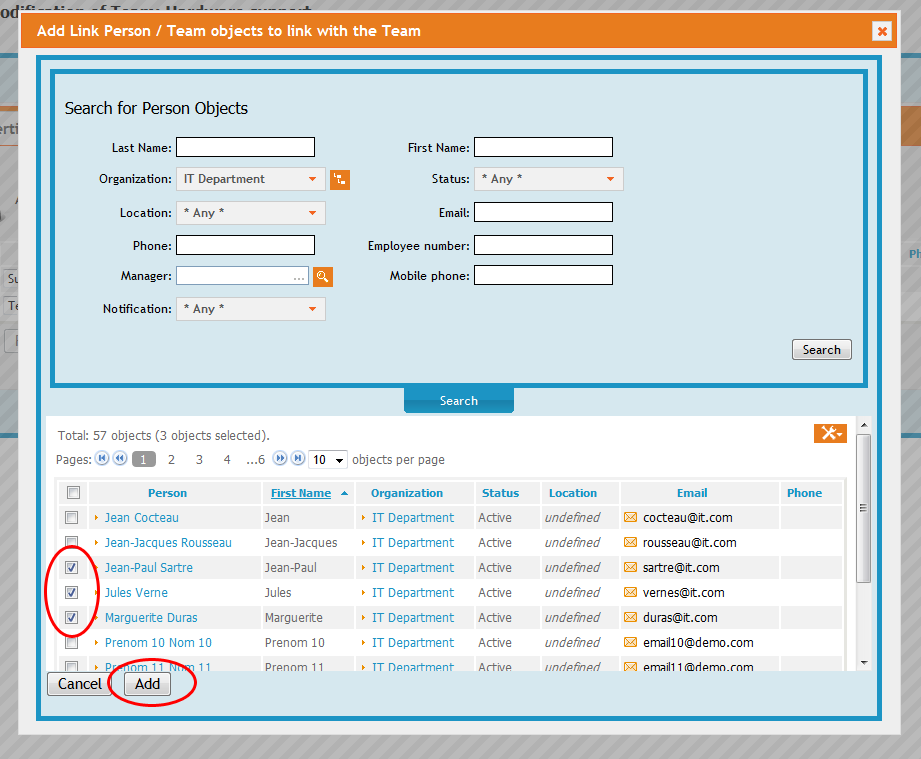Uncheck the Jean-Paul Sartre row checkbox
The width and height of the screenshot is (921, 759).
pyautogui.click(x=71, y=567)
